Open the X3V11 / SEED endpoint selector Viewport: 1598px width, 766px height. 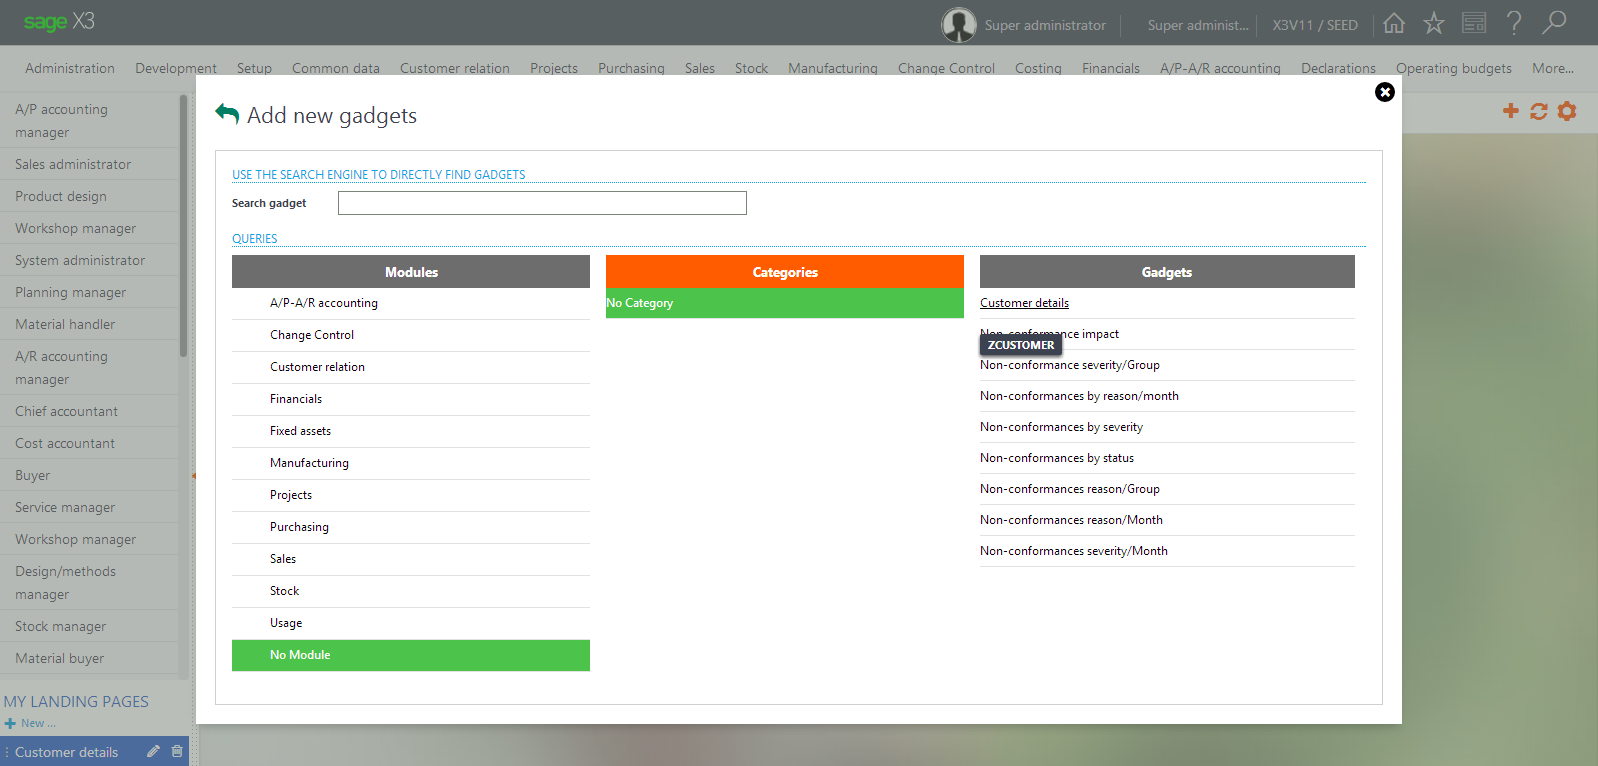[x=1315, y=25]
